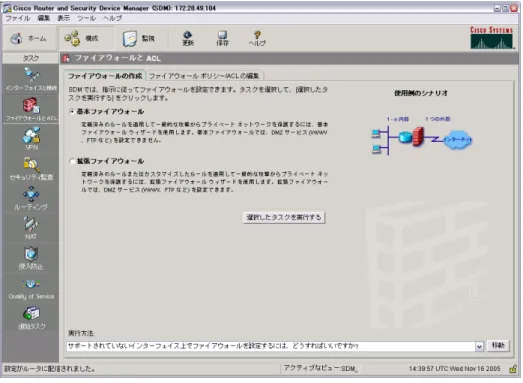
Task: Close the SDM window
Action: 514,8
